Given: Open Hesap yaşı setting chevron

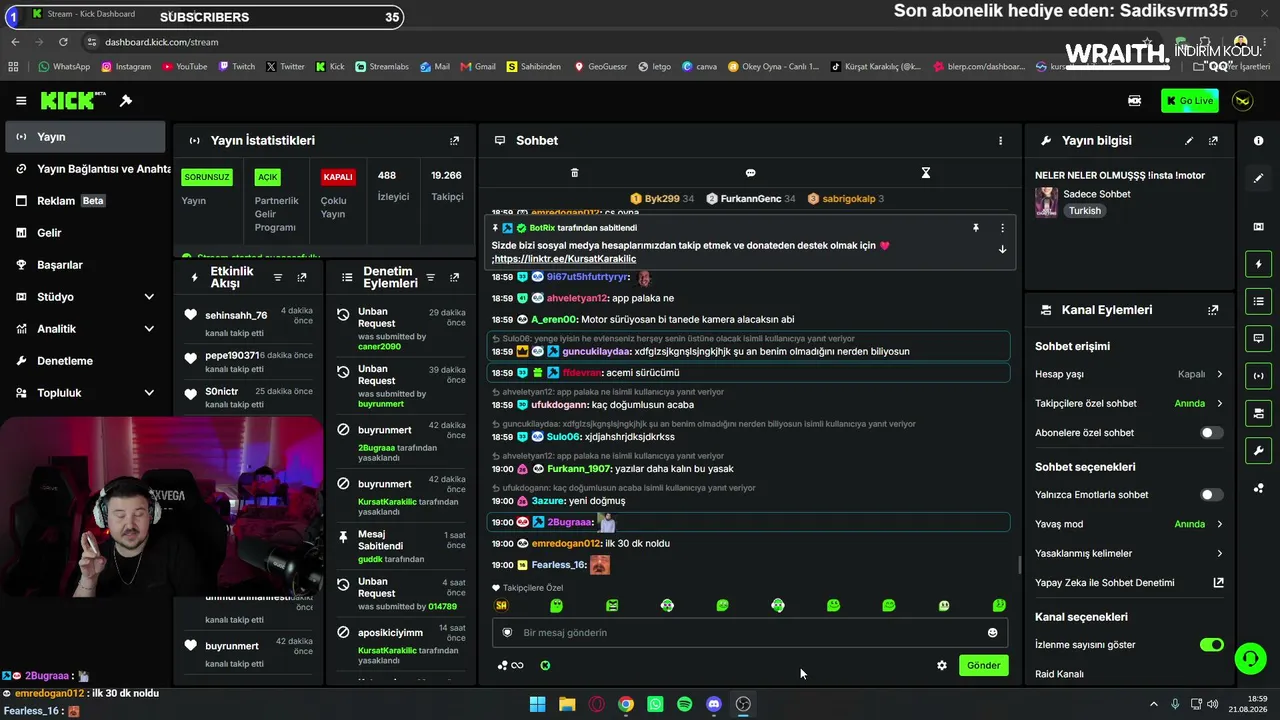Looking at the screenshot, I should click(x=1219, y=374).
